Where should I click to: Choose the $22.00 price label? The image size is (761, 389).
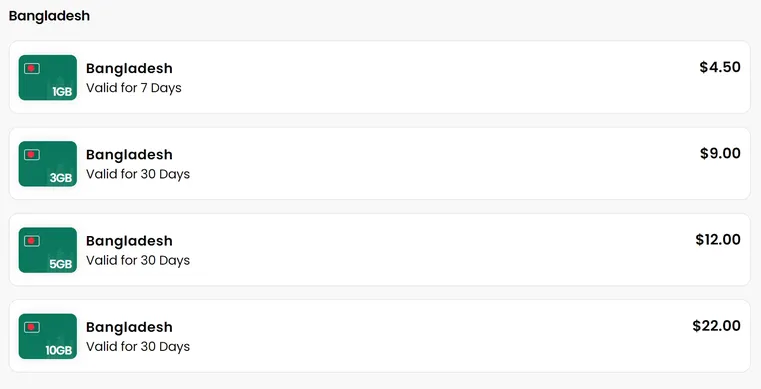[716, 326]
